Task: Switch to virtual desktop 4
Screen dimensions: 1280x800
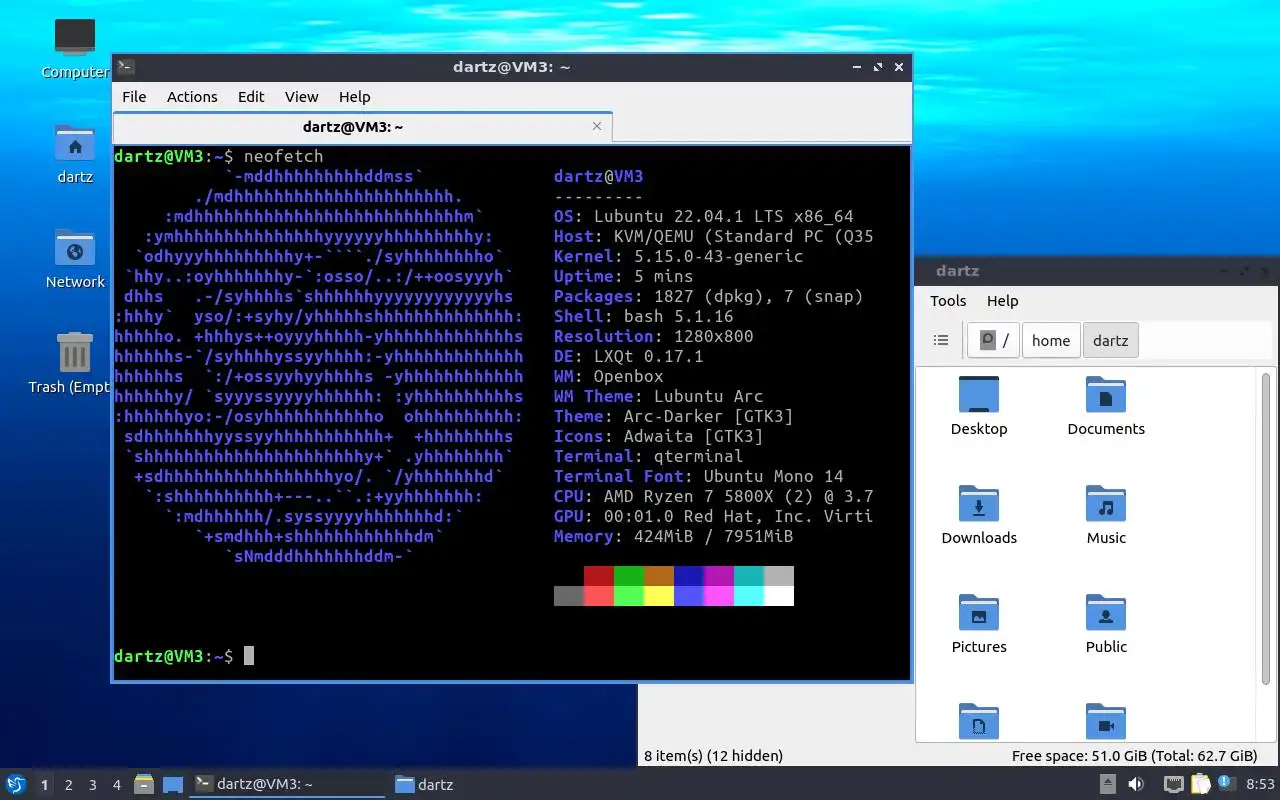Action: 116,785
